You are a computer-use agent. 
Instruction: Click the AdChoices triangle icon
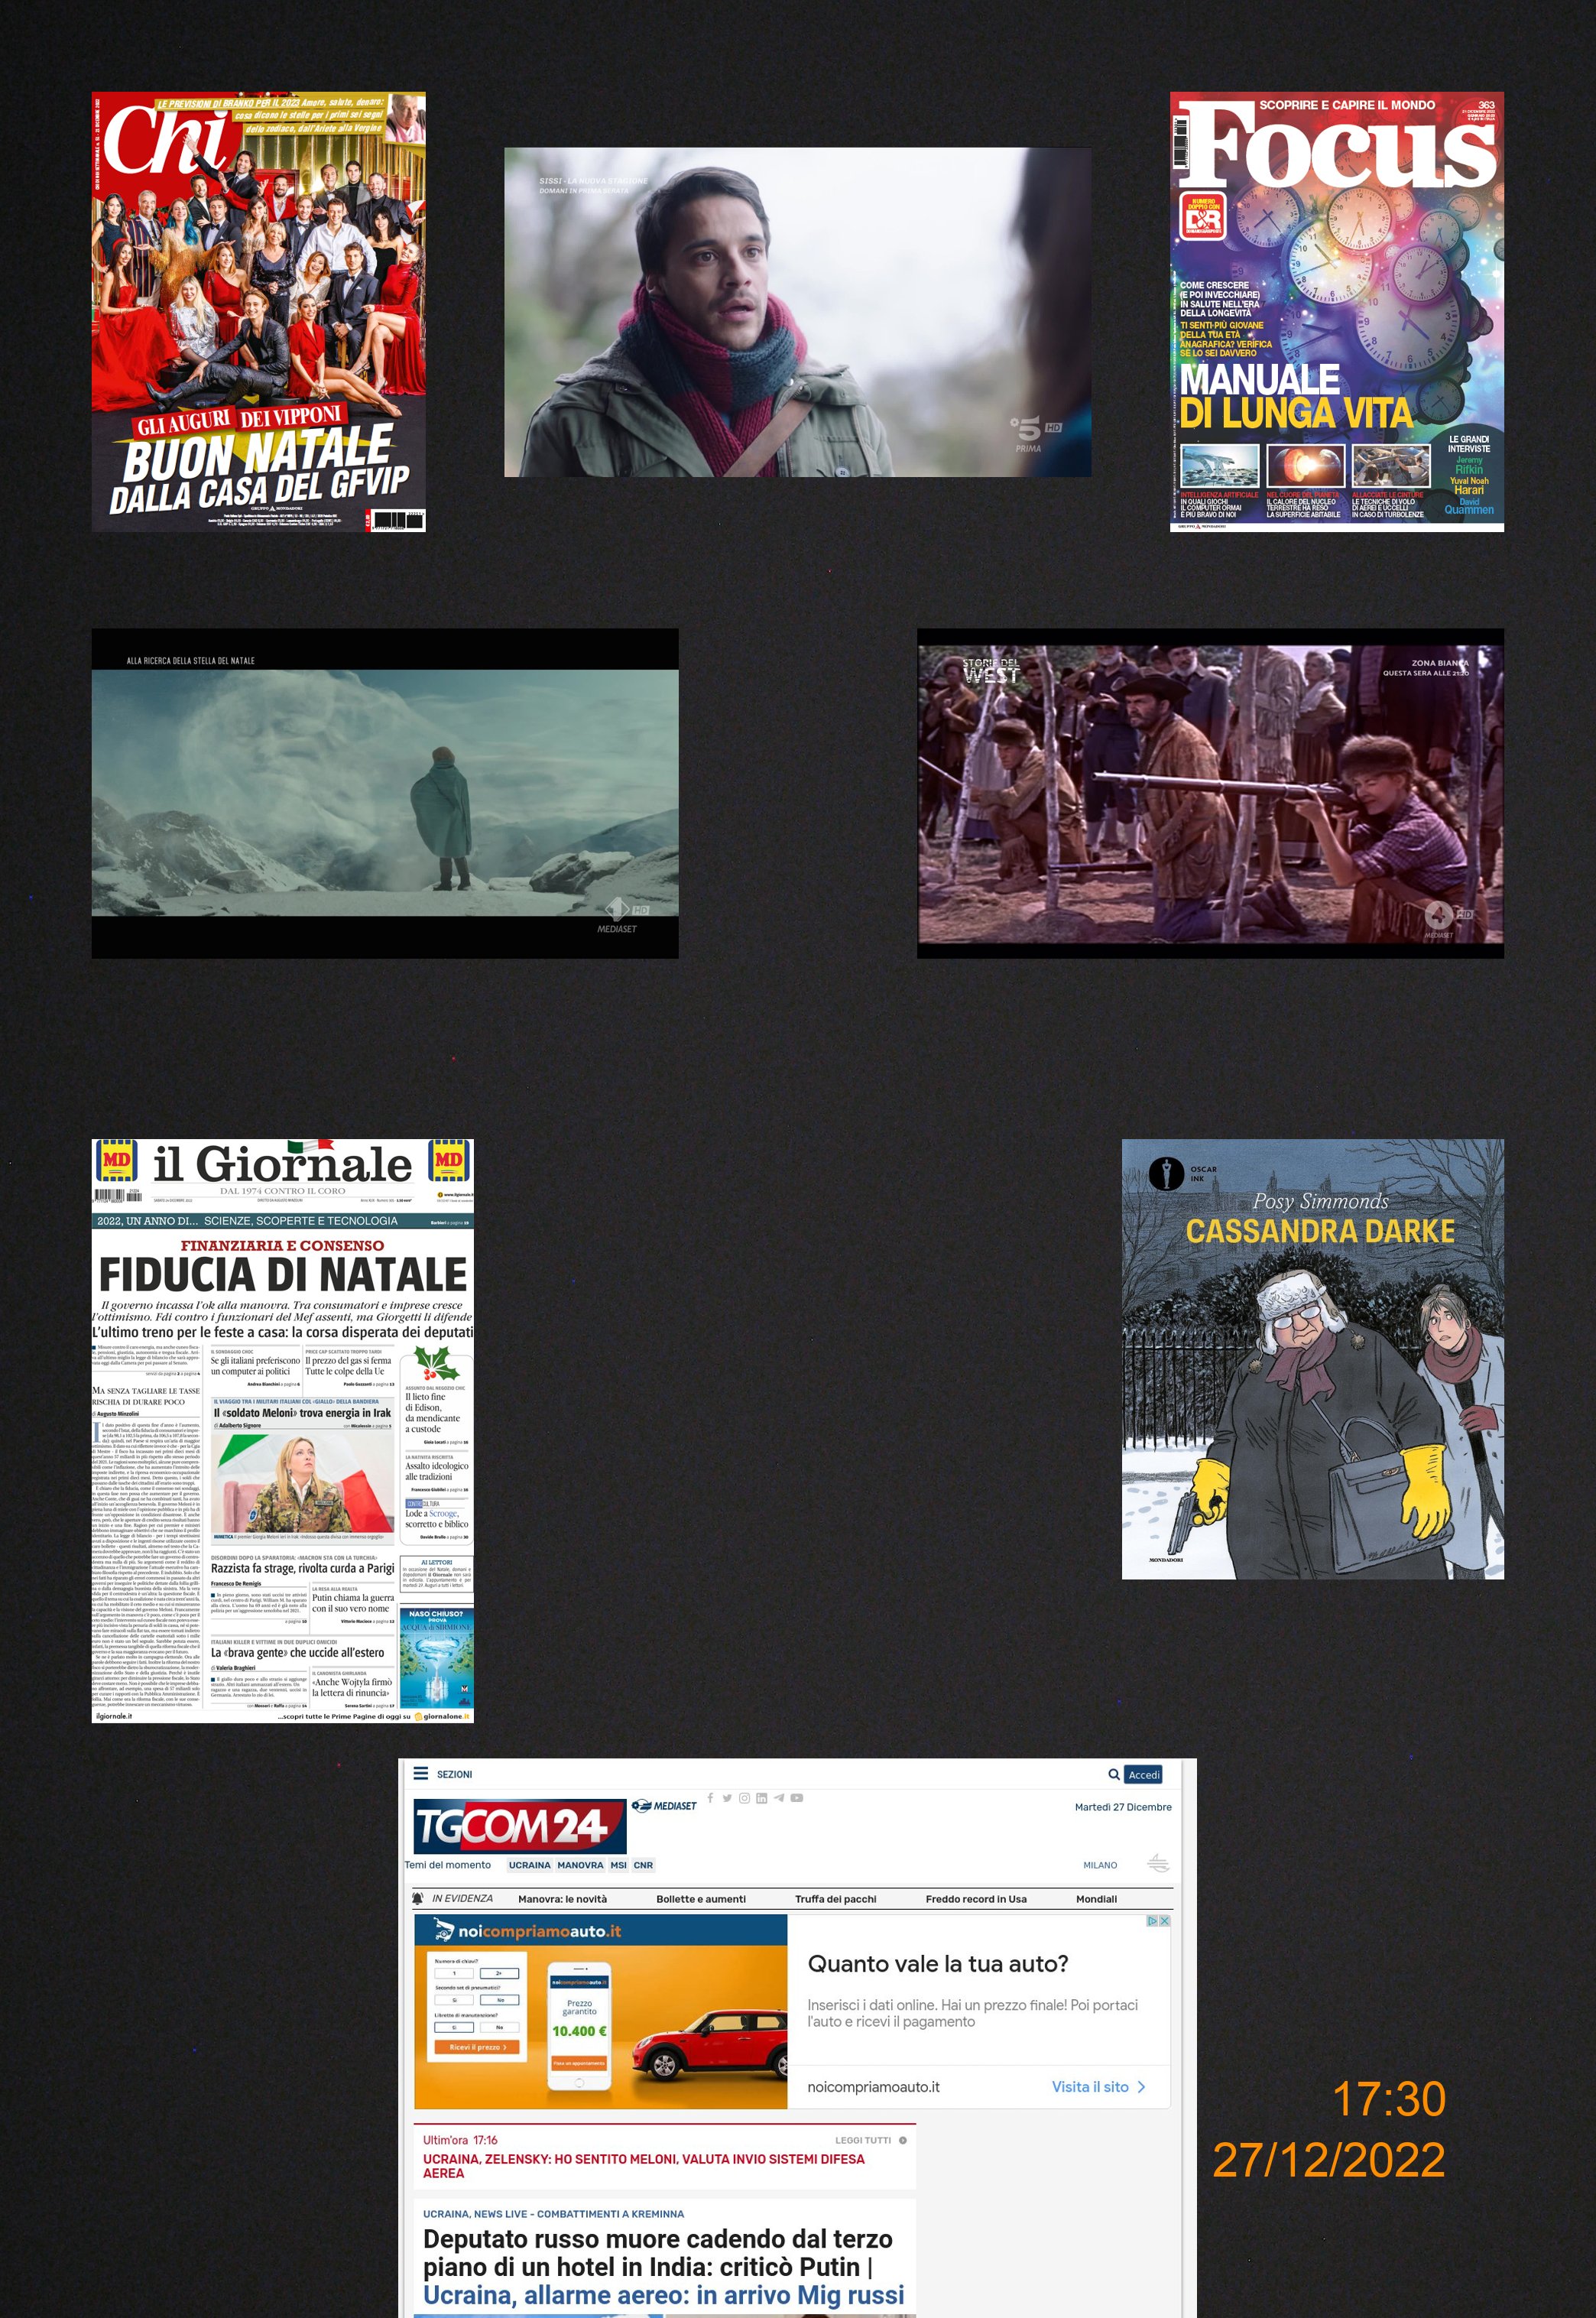[x=1152, y=1921]
